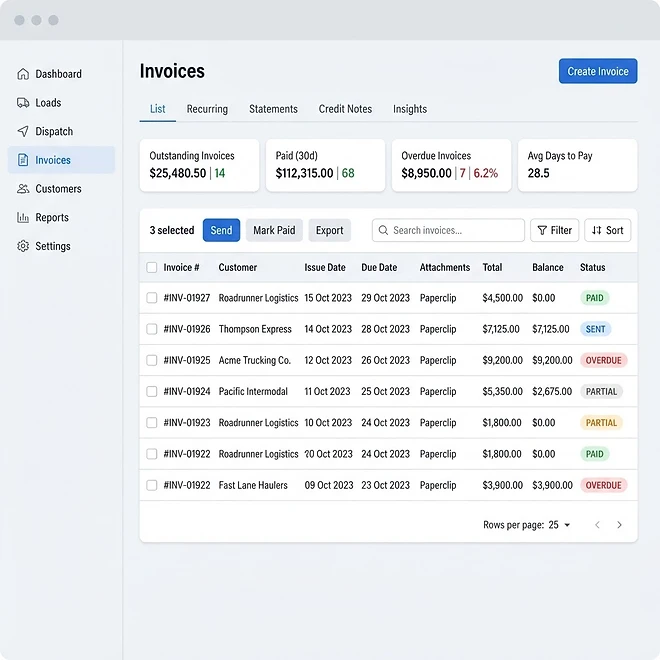Click the Customers people icon
The image size is (660, 660).
[23, 189]
